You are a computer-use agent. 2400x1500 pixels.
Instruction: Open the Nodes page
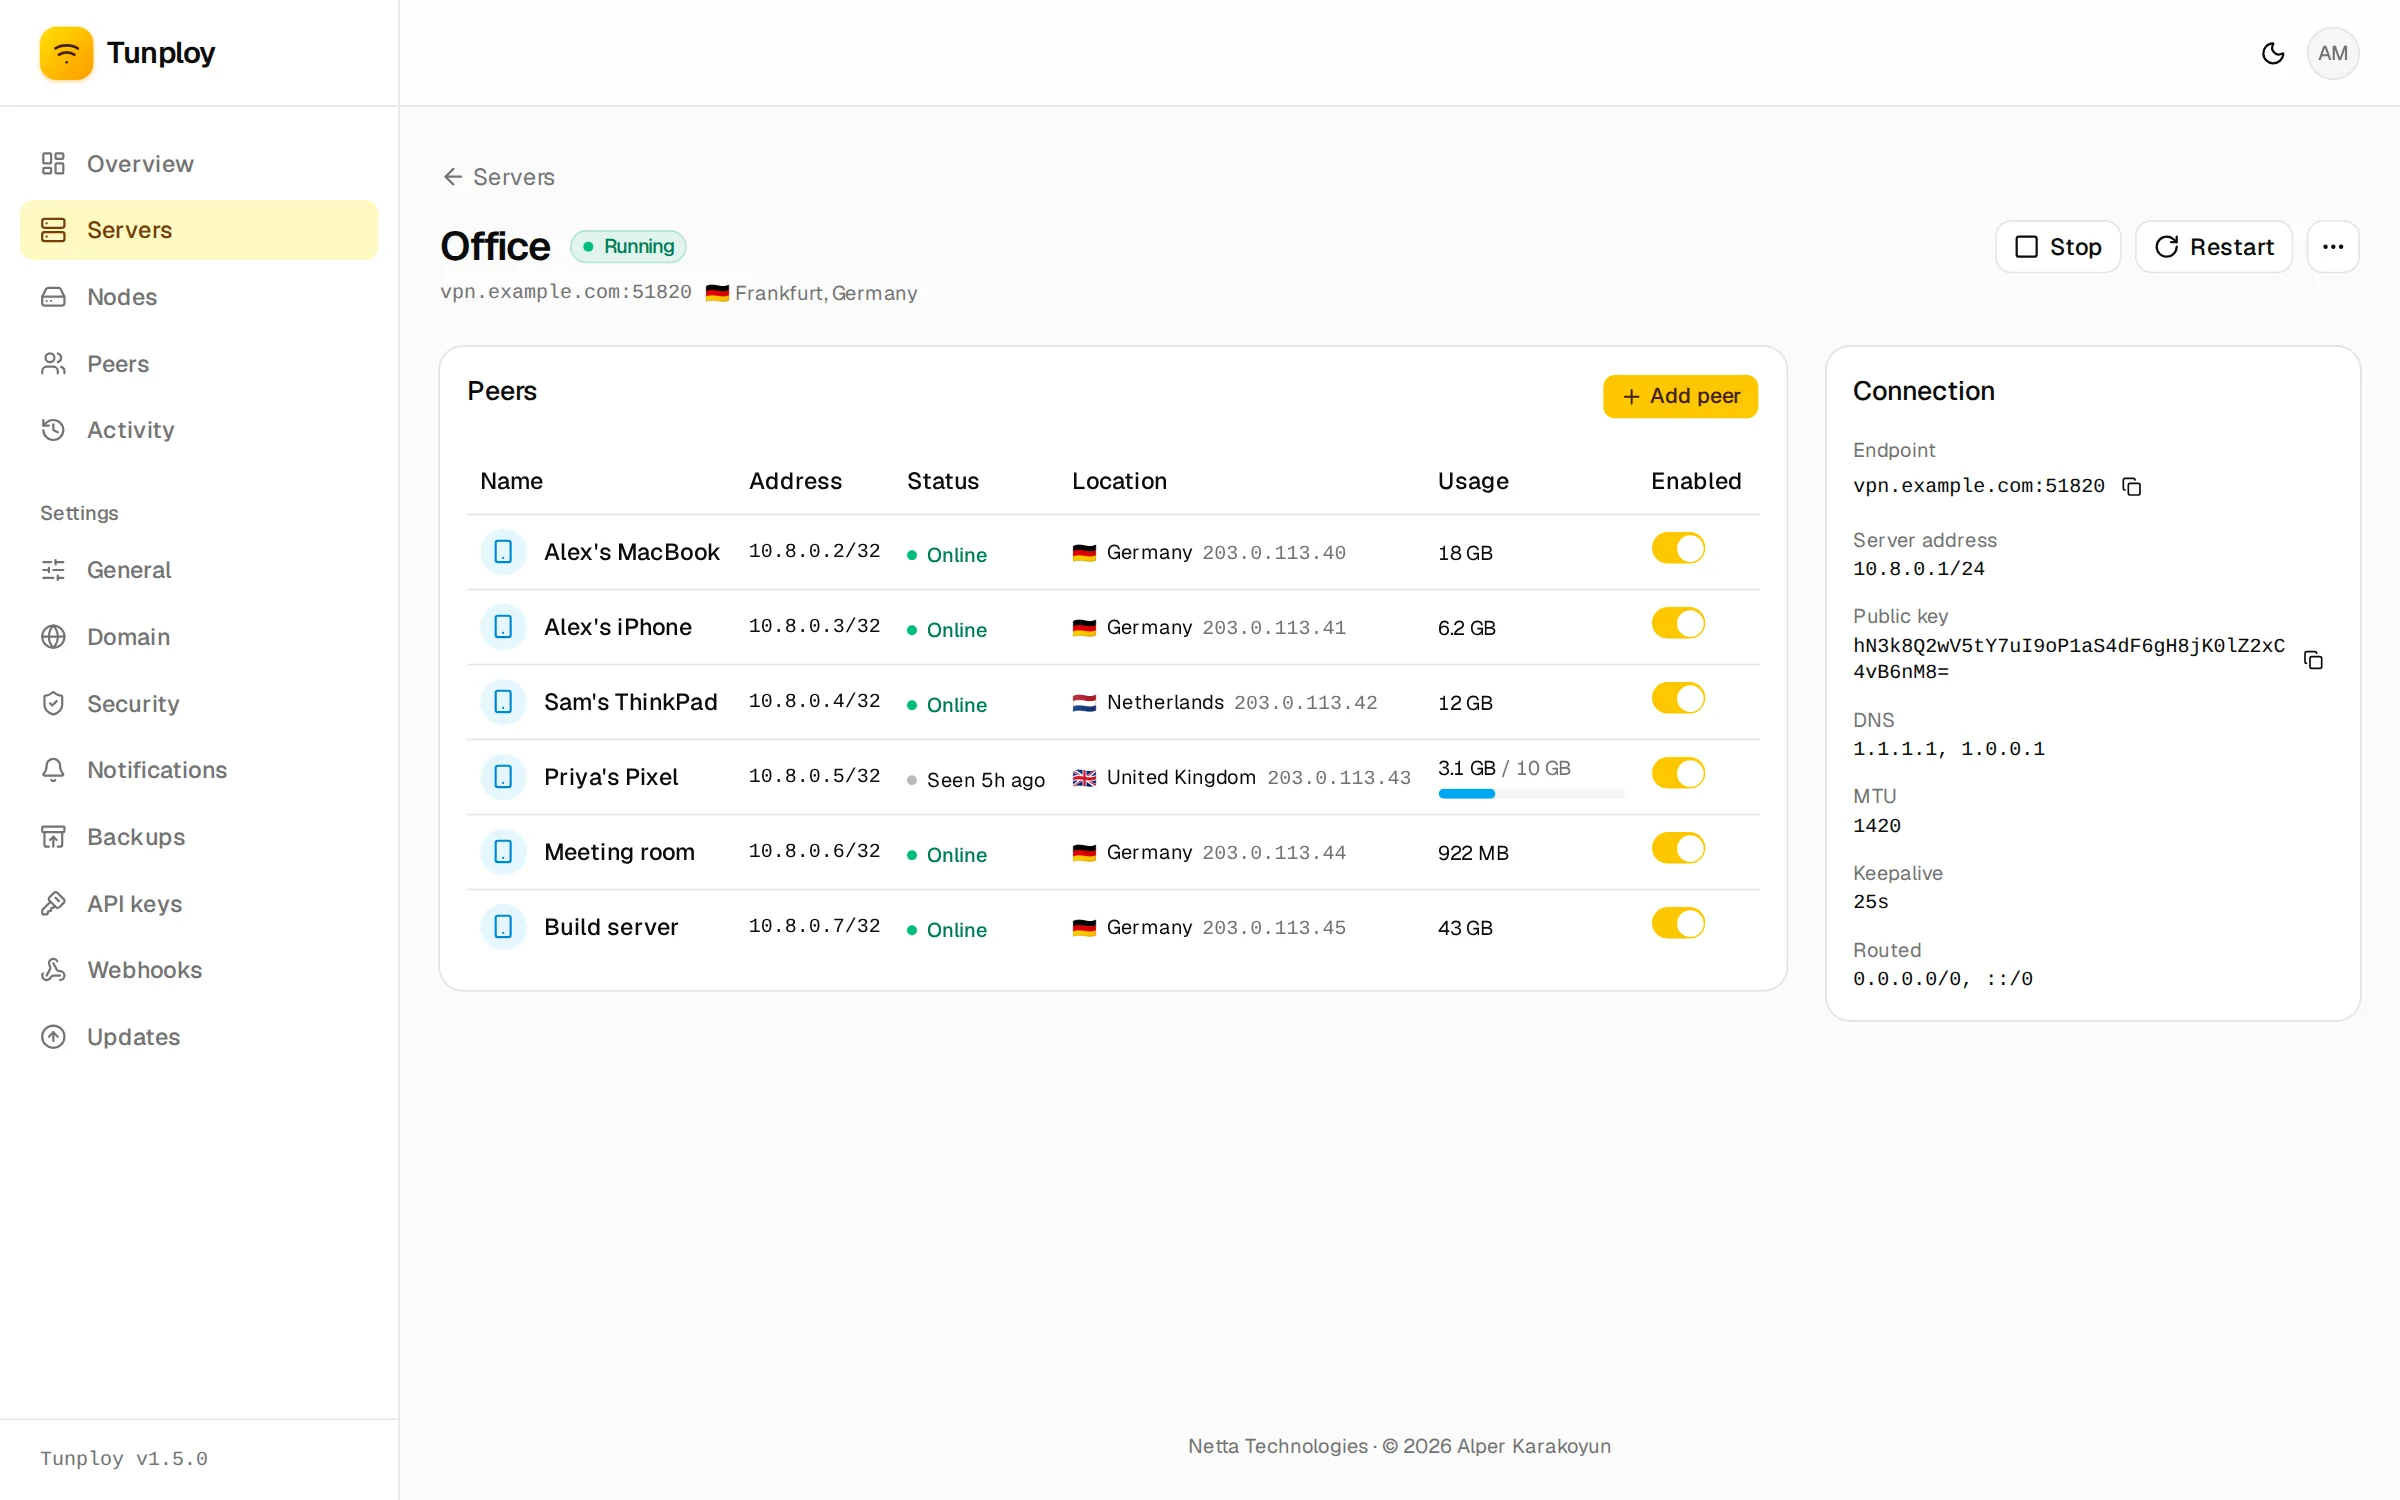tap(199, 297)
